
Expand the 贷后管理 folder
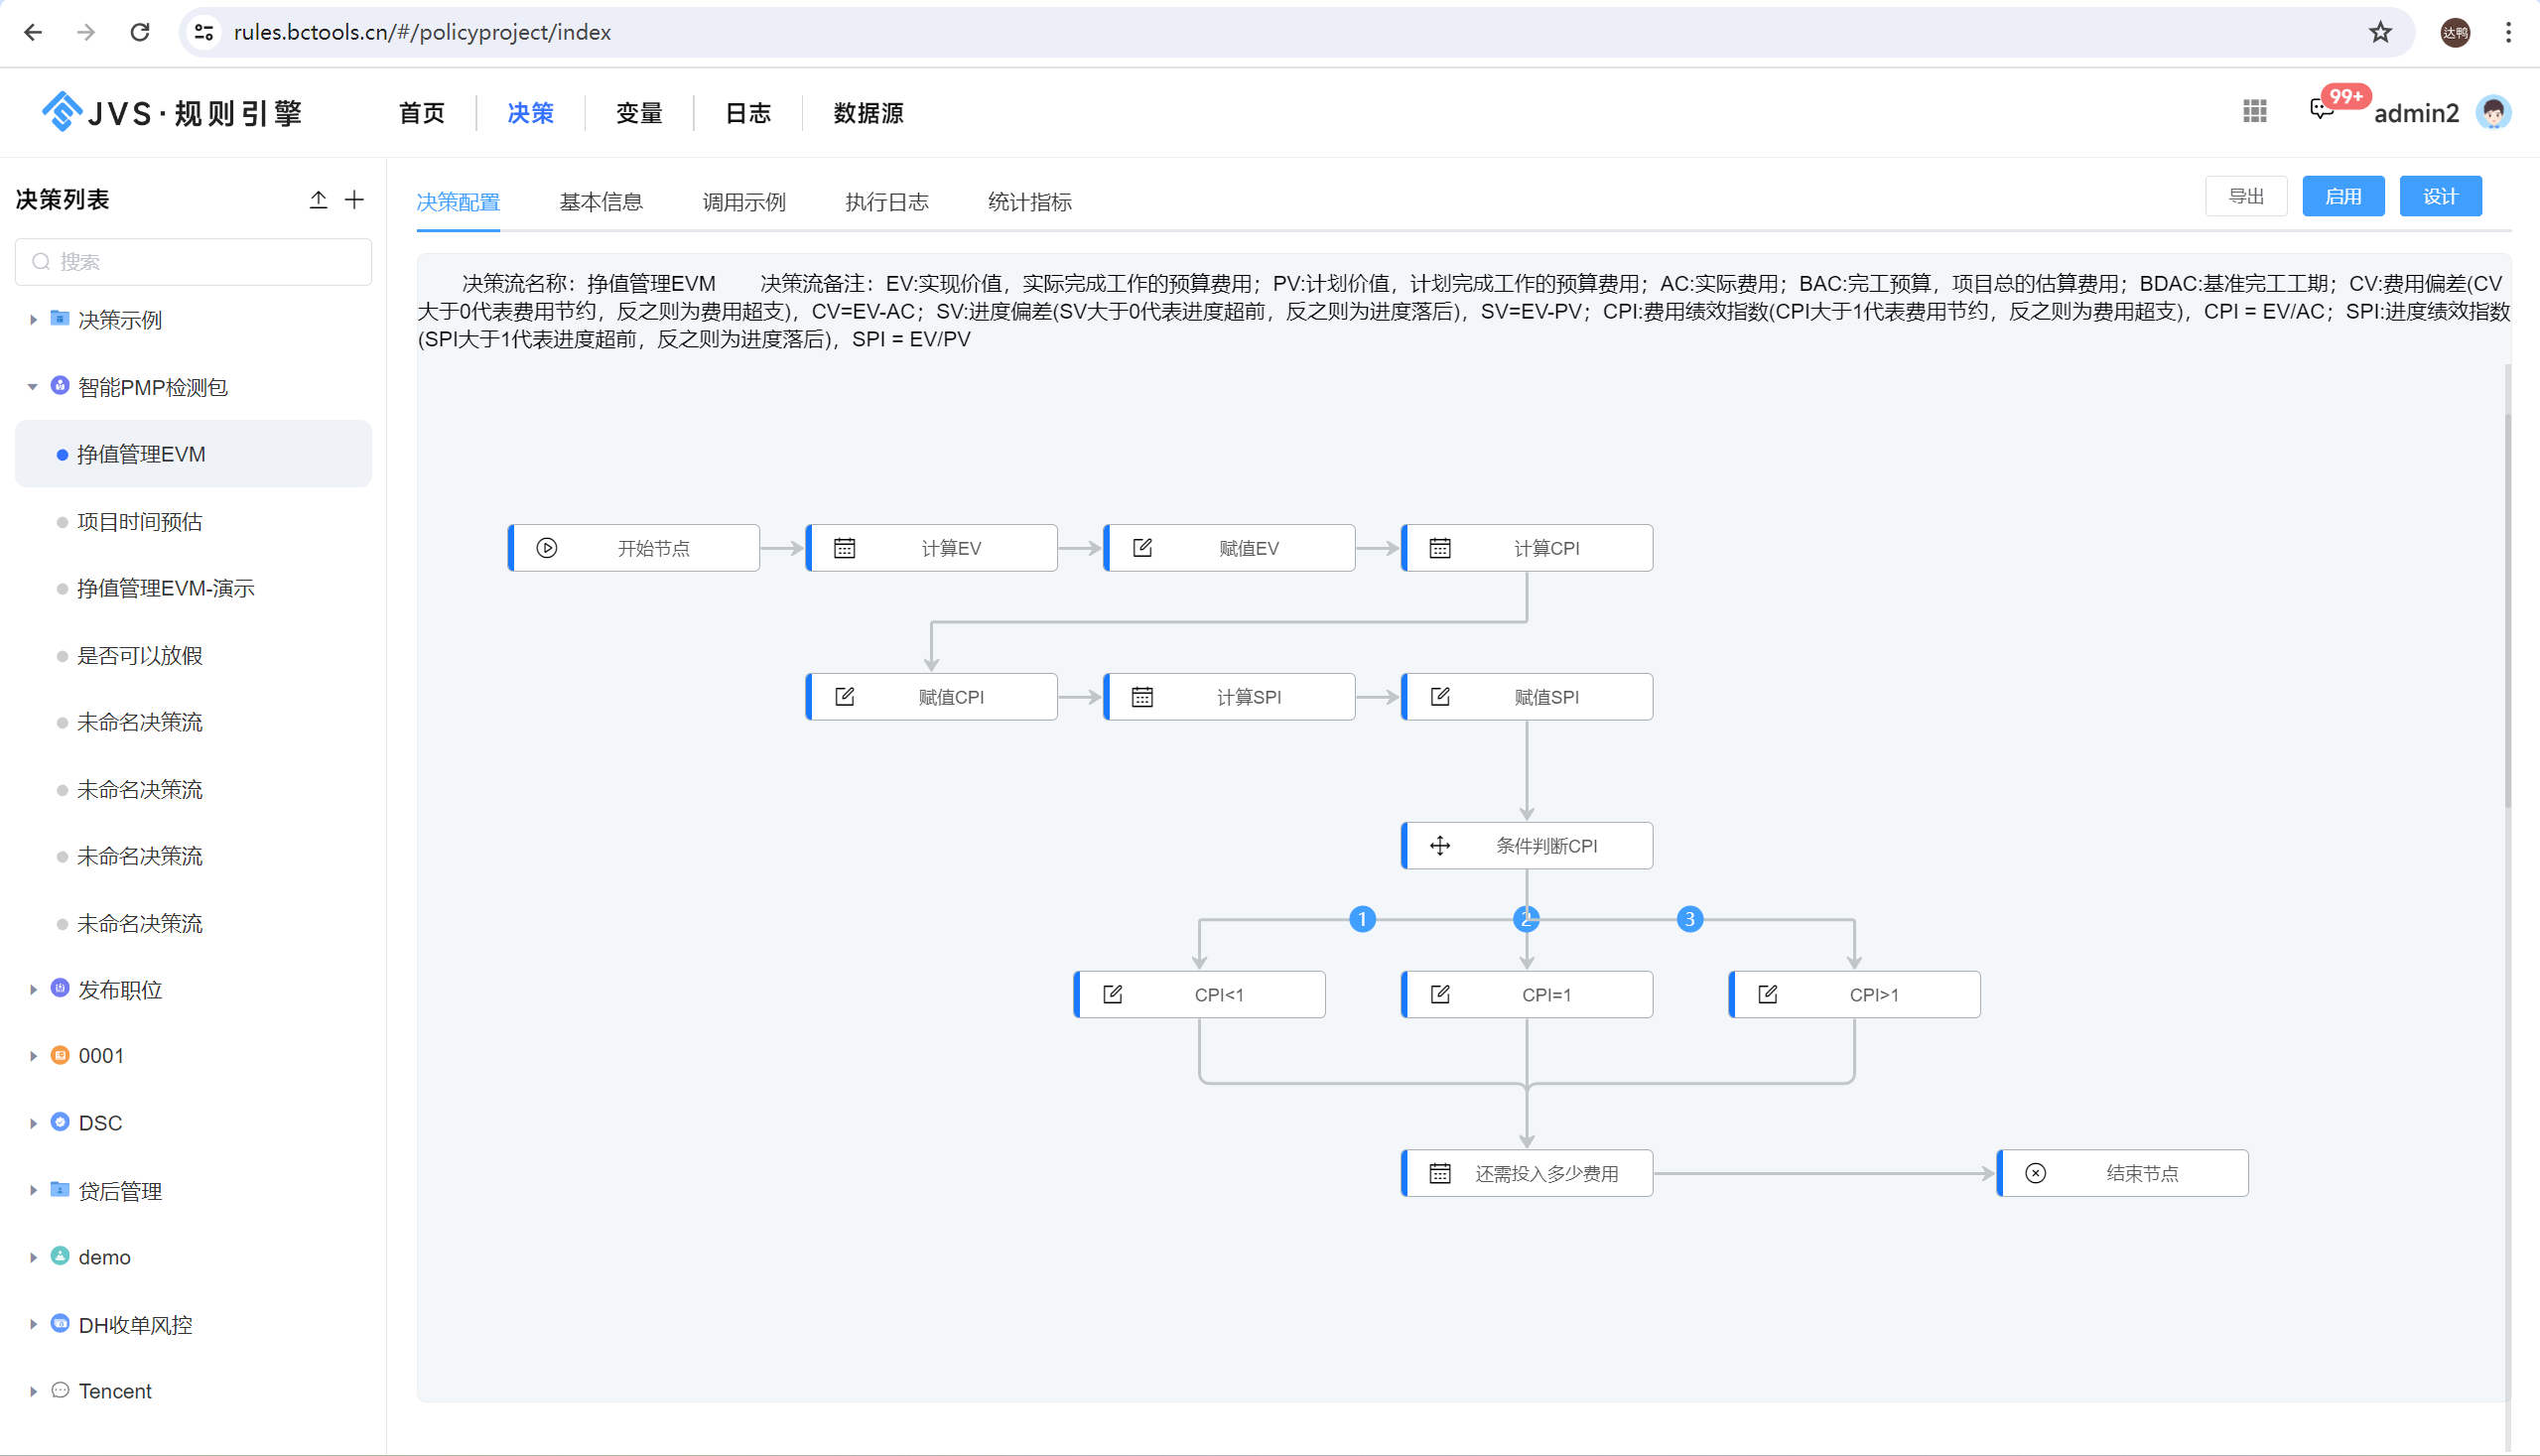33,1190
